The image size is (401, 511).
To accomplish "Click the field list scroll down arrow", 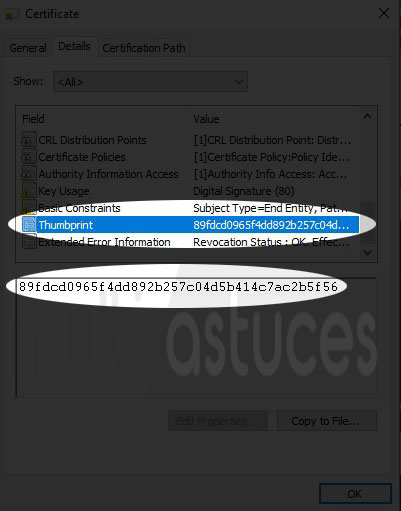I will click(x=367, y=253).
